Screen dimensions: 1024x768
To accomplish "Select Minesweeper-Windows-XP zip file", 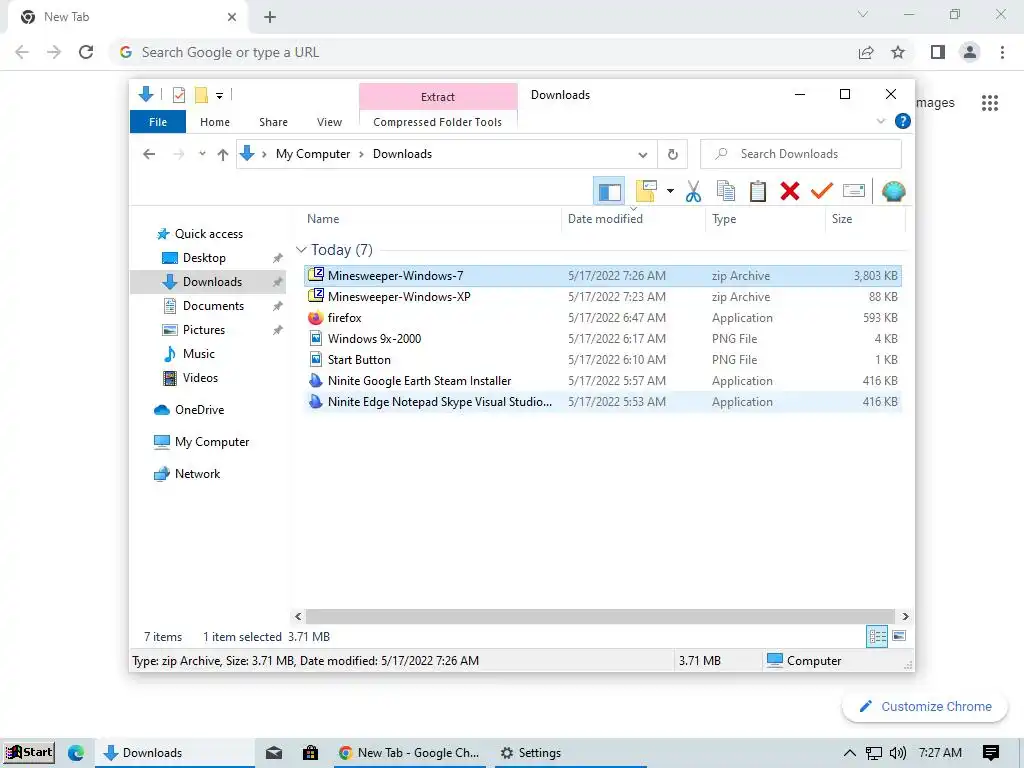I will pos(603,296).
